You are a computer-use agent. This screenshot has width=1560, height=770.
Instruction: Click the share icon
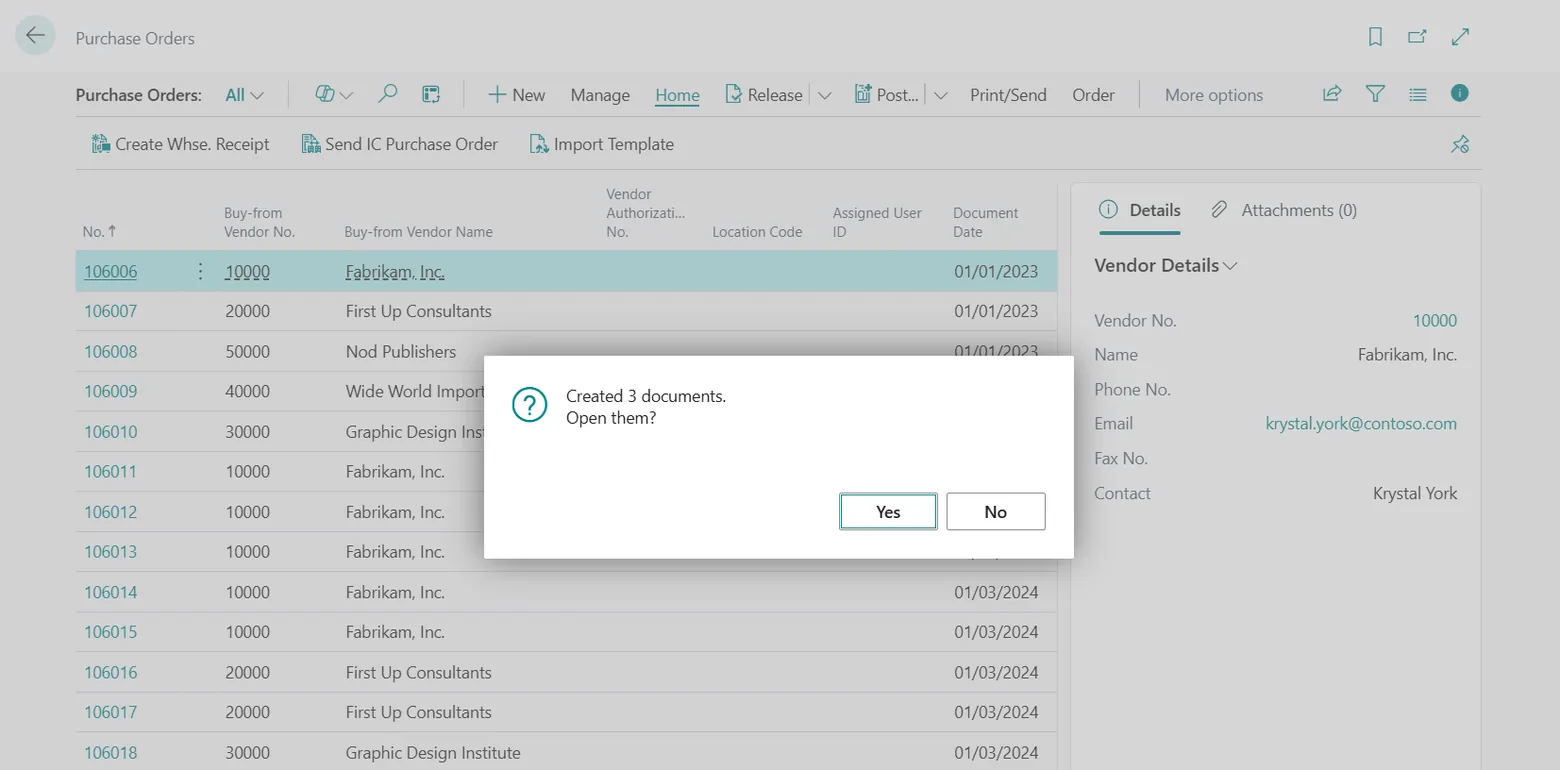[x=1331, y=94]
